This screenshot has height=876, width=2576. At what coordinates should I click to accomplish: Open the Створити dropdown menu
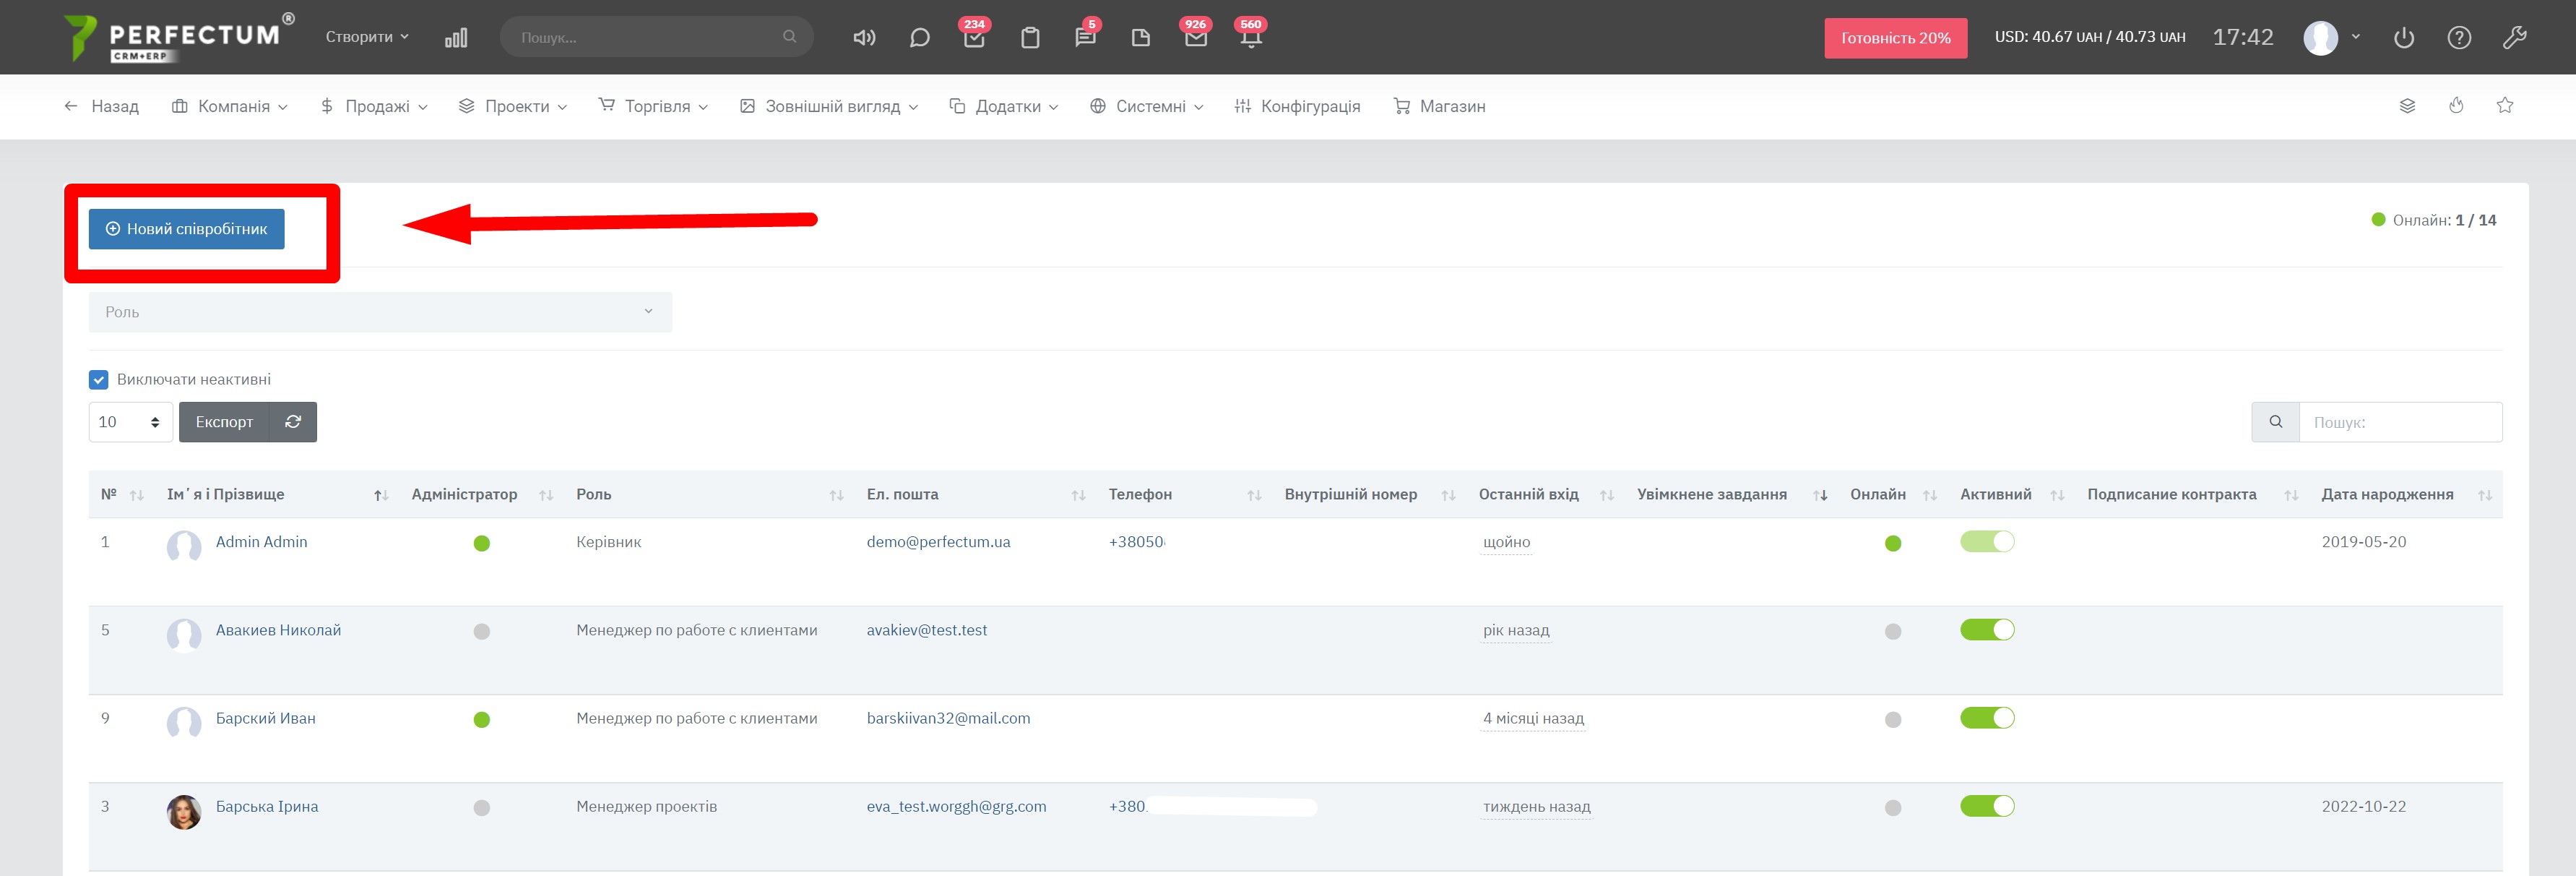(367, 37)
